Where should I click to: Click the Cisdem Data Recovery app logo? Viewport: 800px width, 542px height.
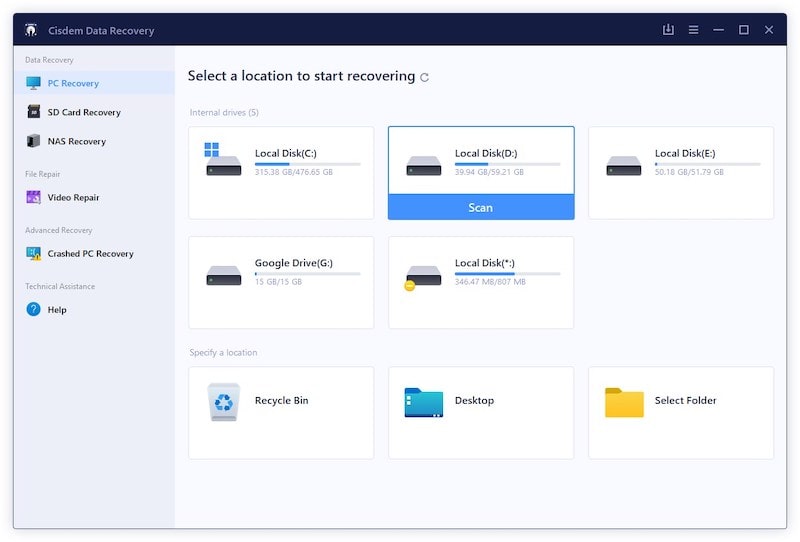coord(32,30)
